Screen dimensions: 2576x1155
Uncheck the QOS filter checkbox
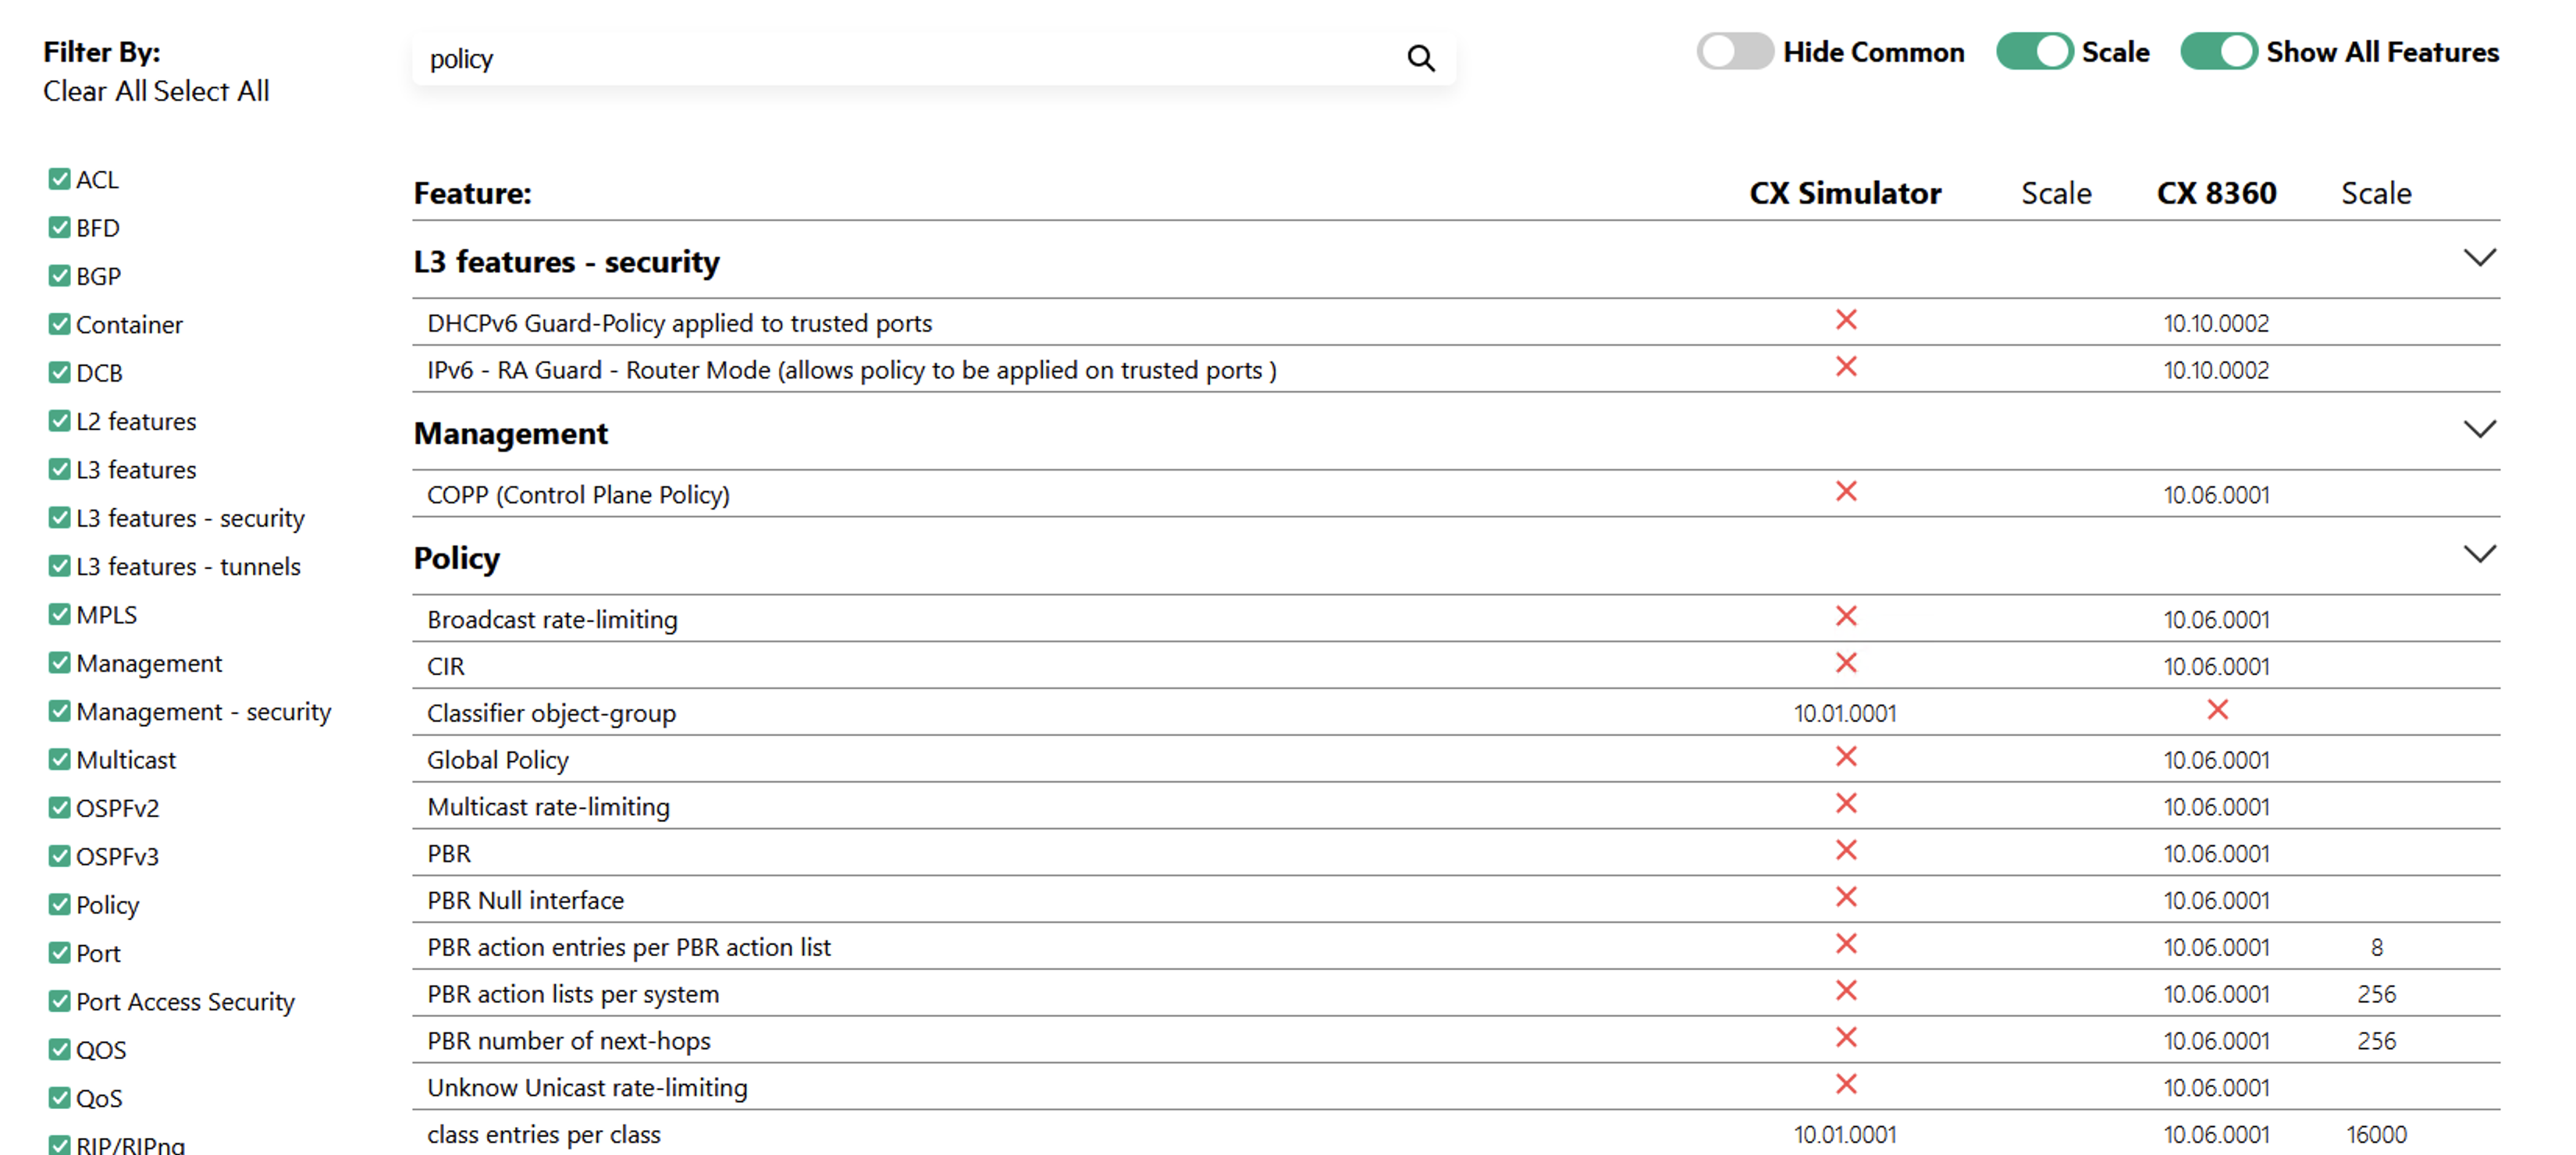(59, 1049)
